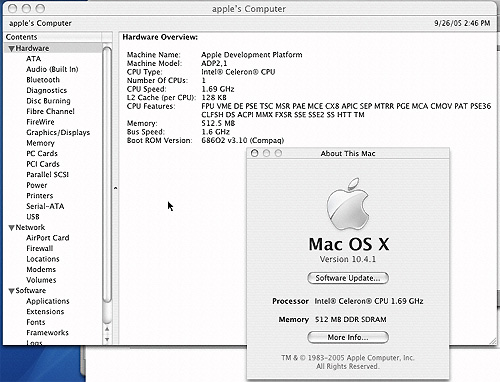Screen dimensions: 500x382
Task: Click the sidebar scrollbar thumb
Action: (107, 174)
